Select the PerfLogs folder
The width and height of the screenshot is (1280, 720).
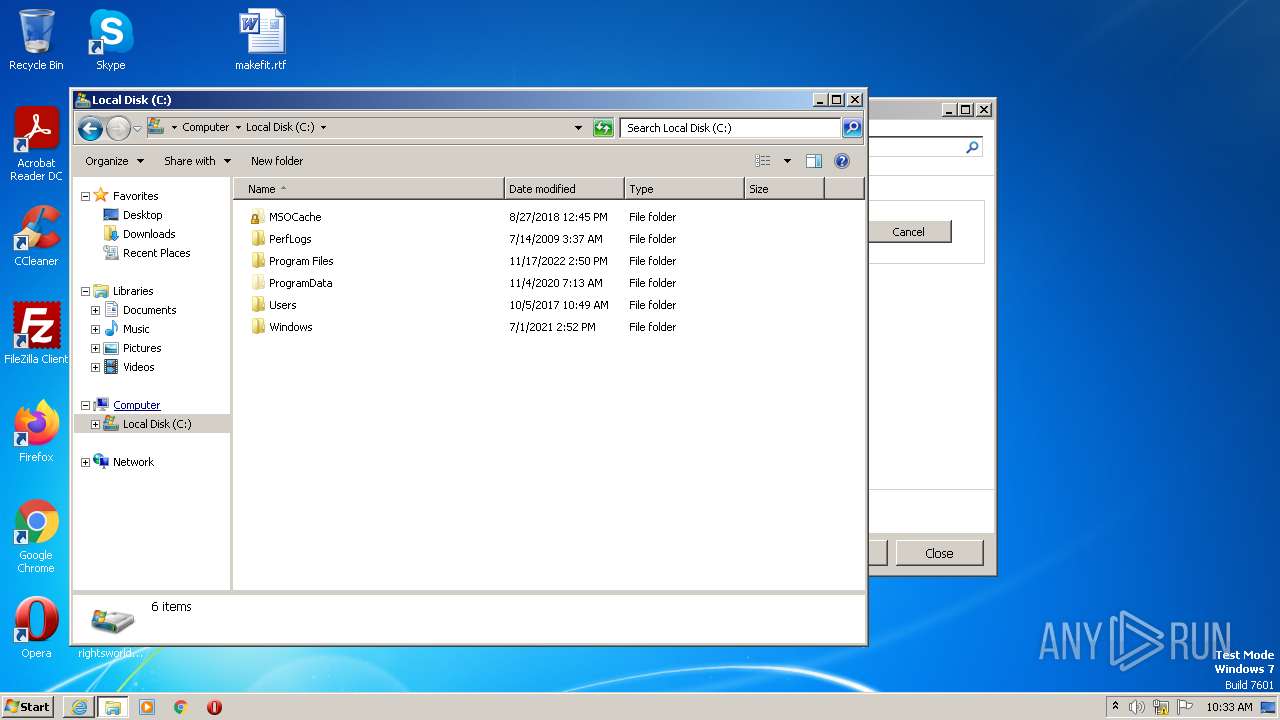[290, 239]
